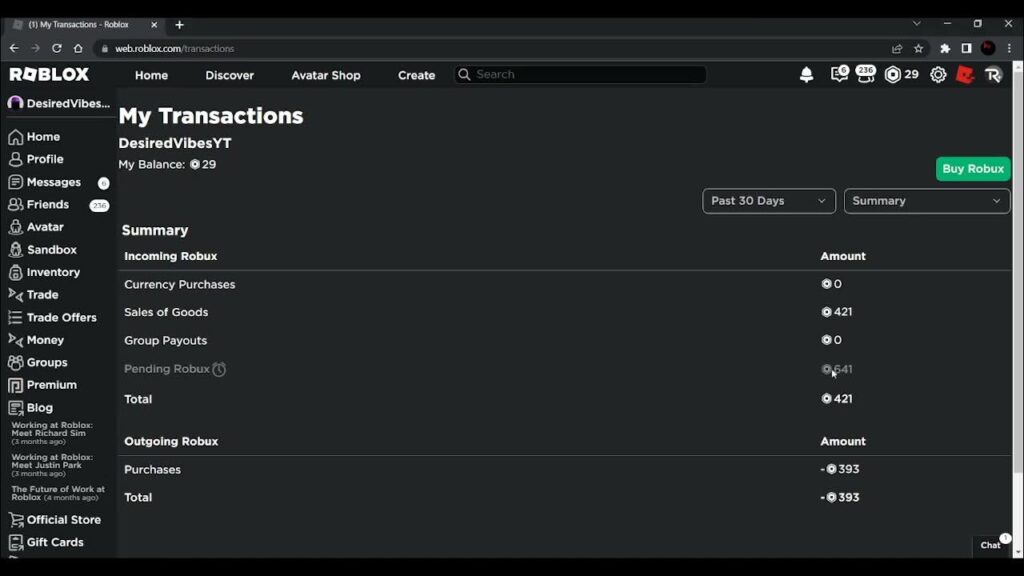This screenshot has width=1024, height=576.
Task: Open Discover in top navigation
Action: tap(230, 75)
